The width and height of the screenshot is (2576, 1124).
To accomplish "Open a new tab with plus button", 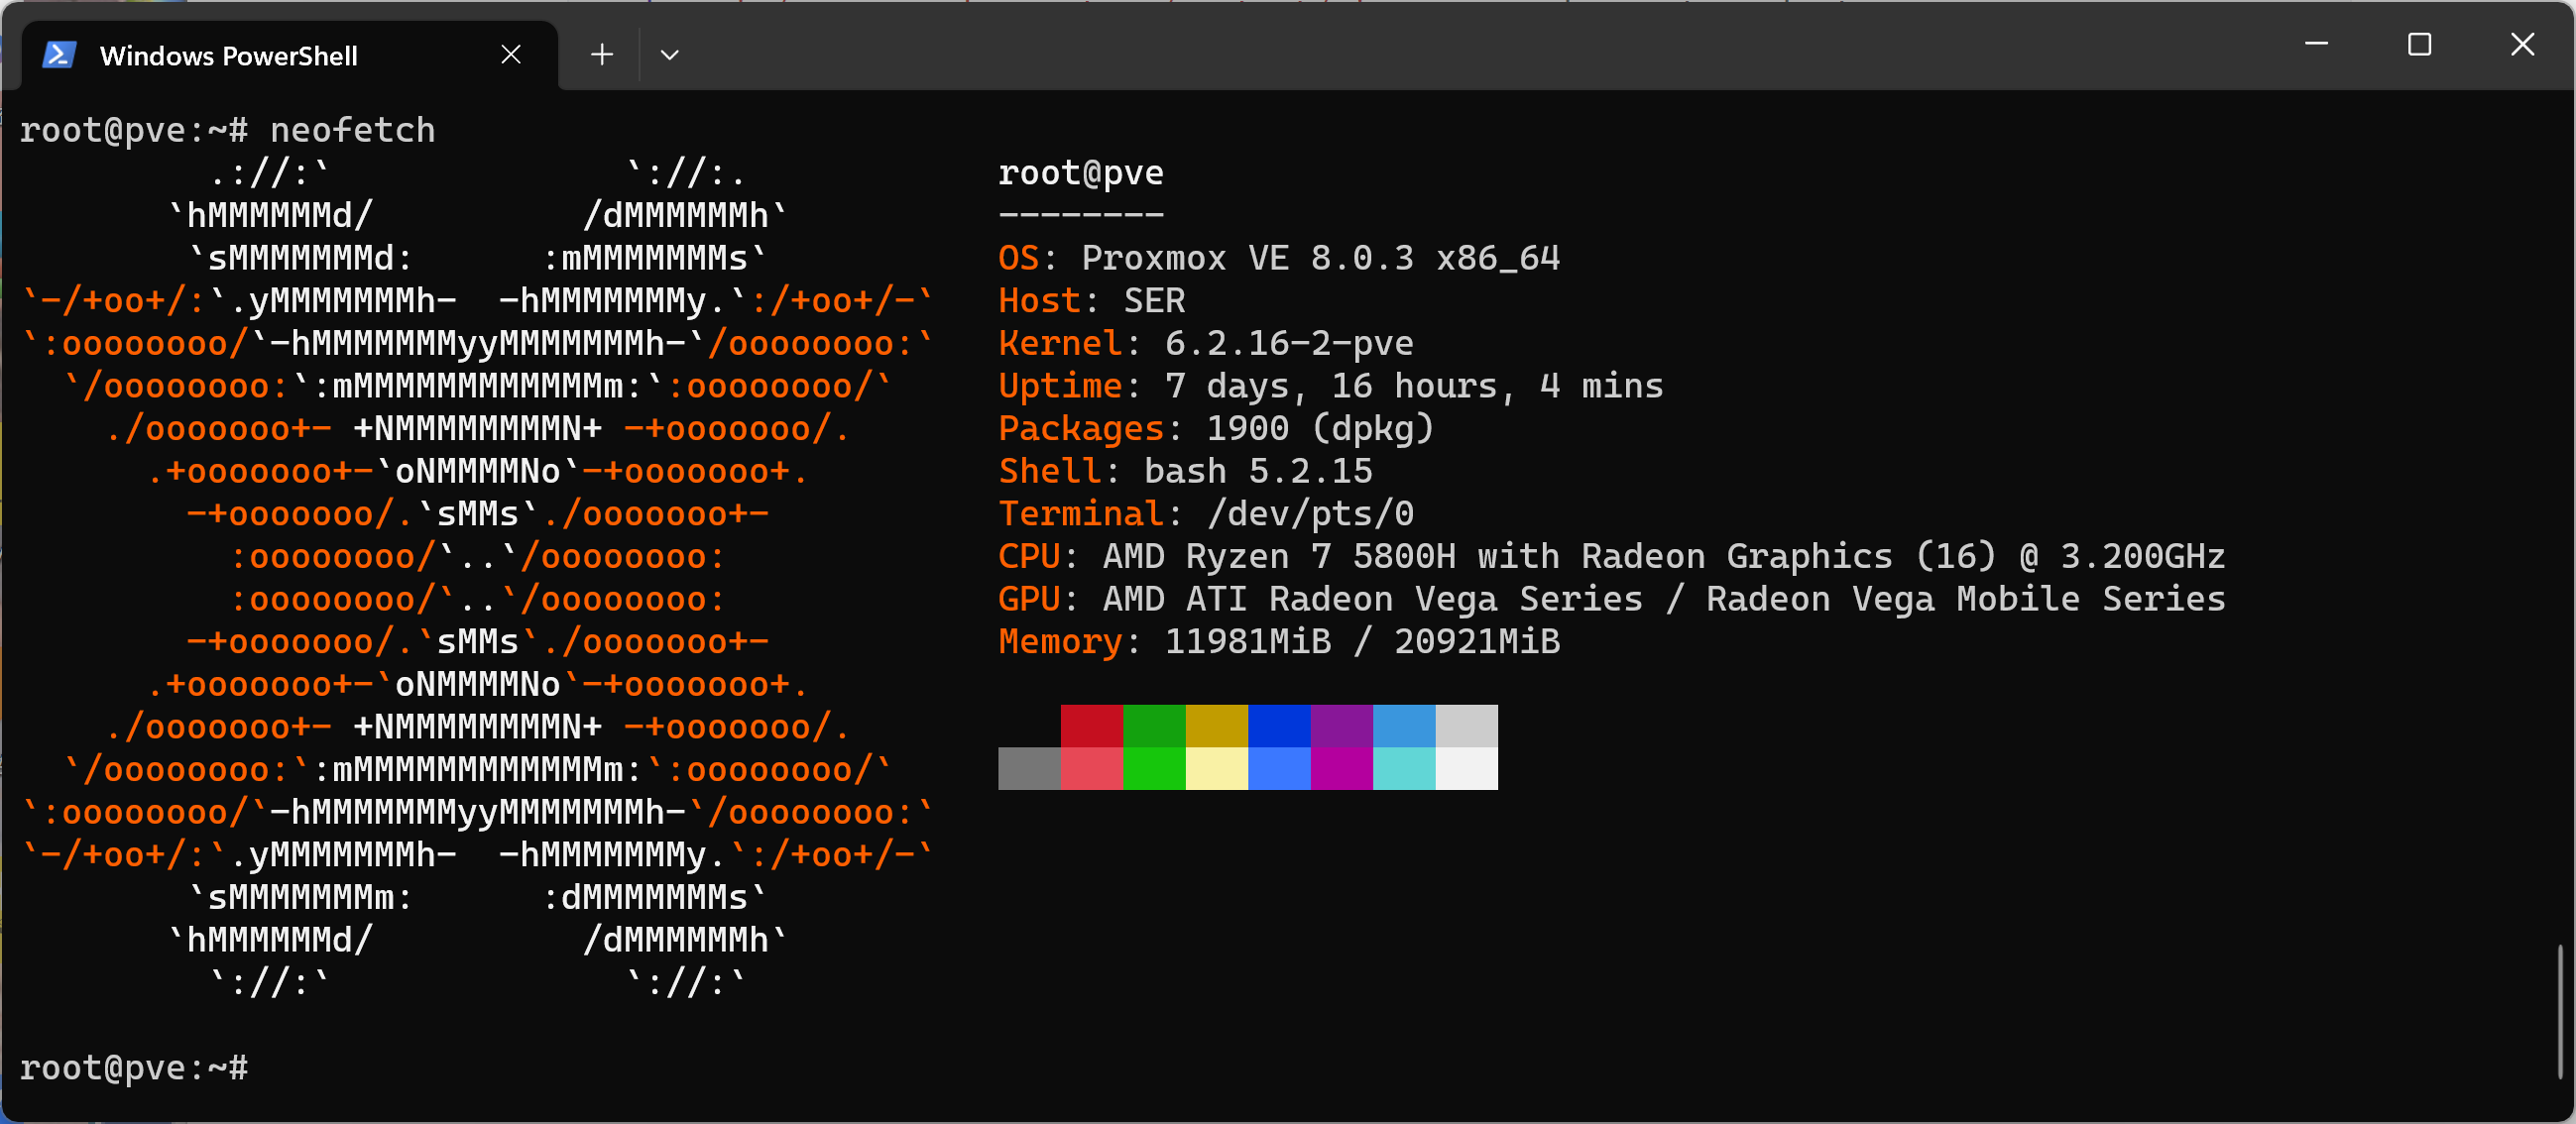I will (x=601, y=55).
